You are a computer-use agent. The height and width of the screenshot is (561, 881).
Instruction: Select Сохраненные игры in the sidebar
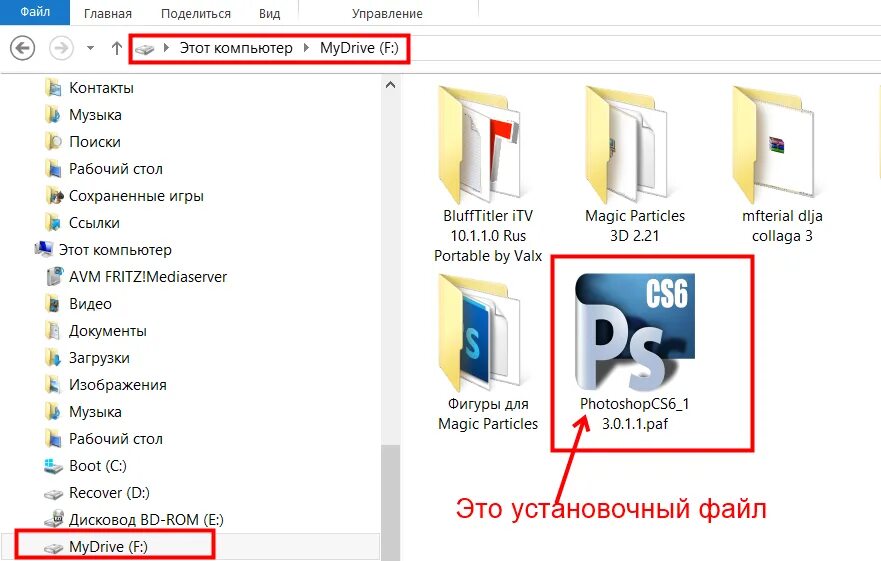click(x=136, y=196)
